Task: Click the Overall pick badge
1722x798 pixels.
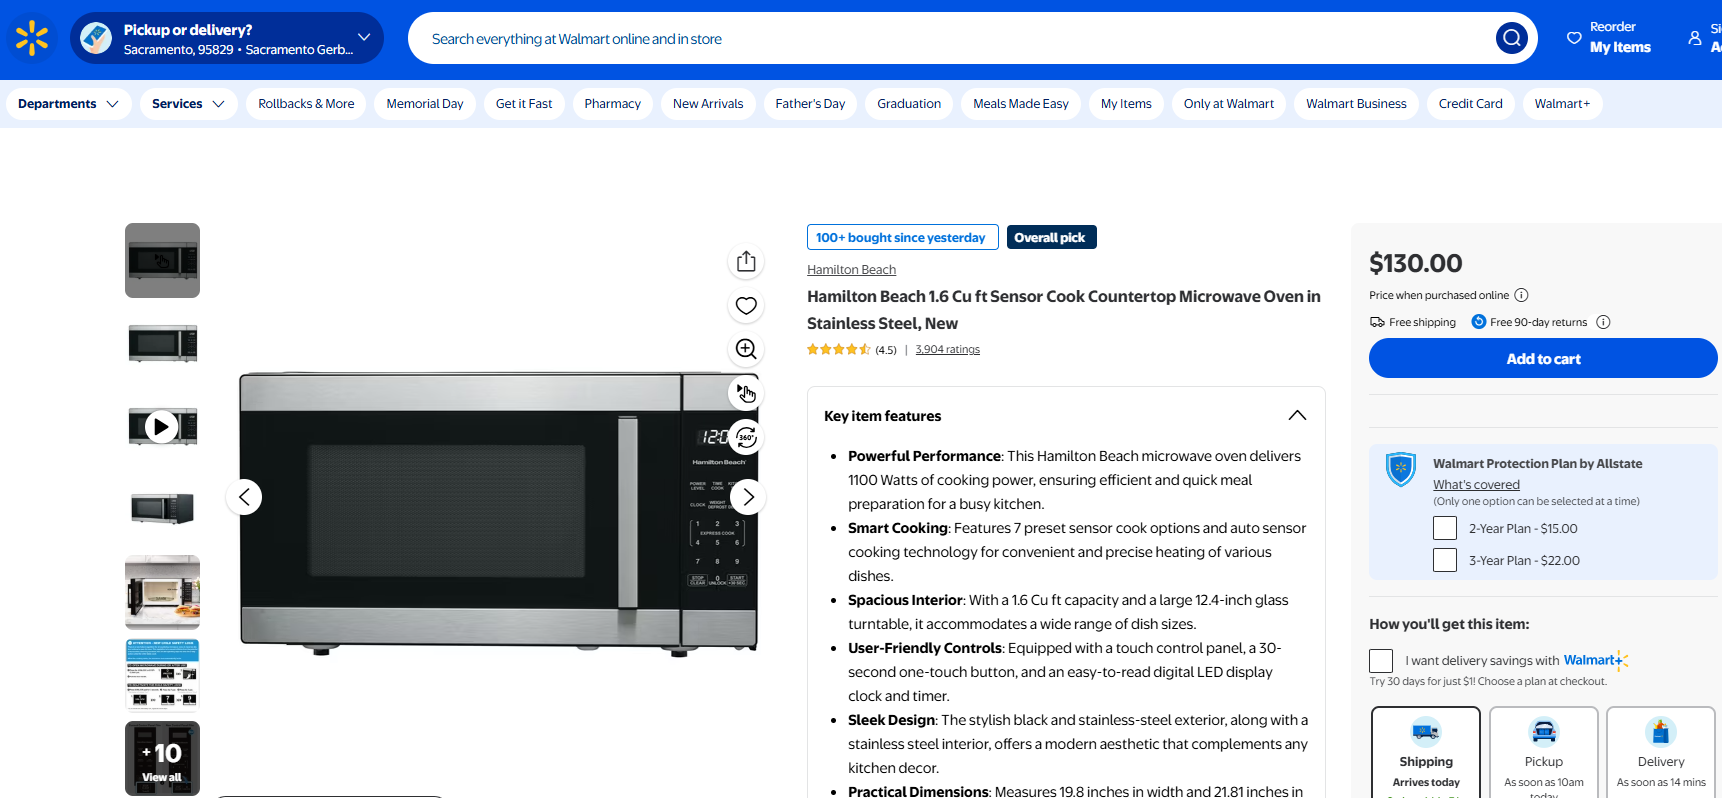Action: (x=1052, y=237)
